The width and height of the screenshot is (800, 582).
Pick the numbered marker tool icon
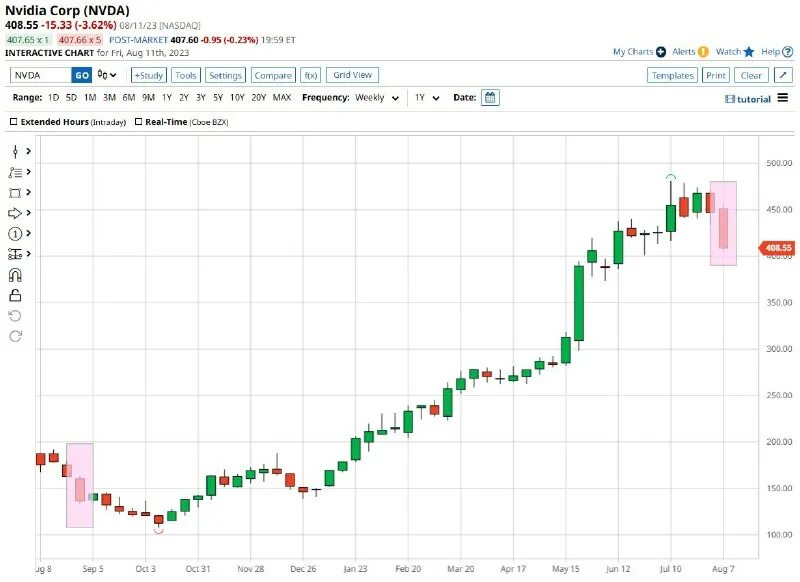pos(15,234)
